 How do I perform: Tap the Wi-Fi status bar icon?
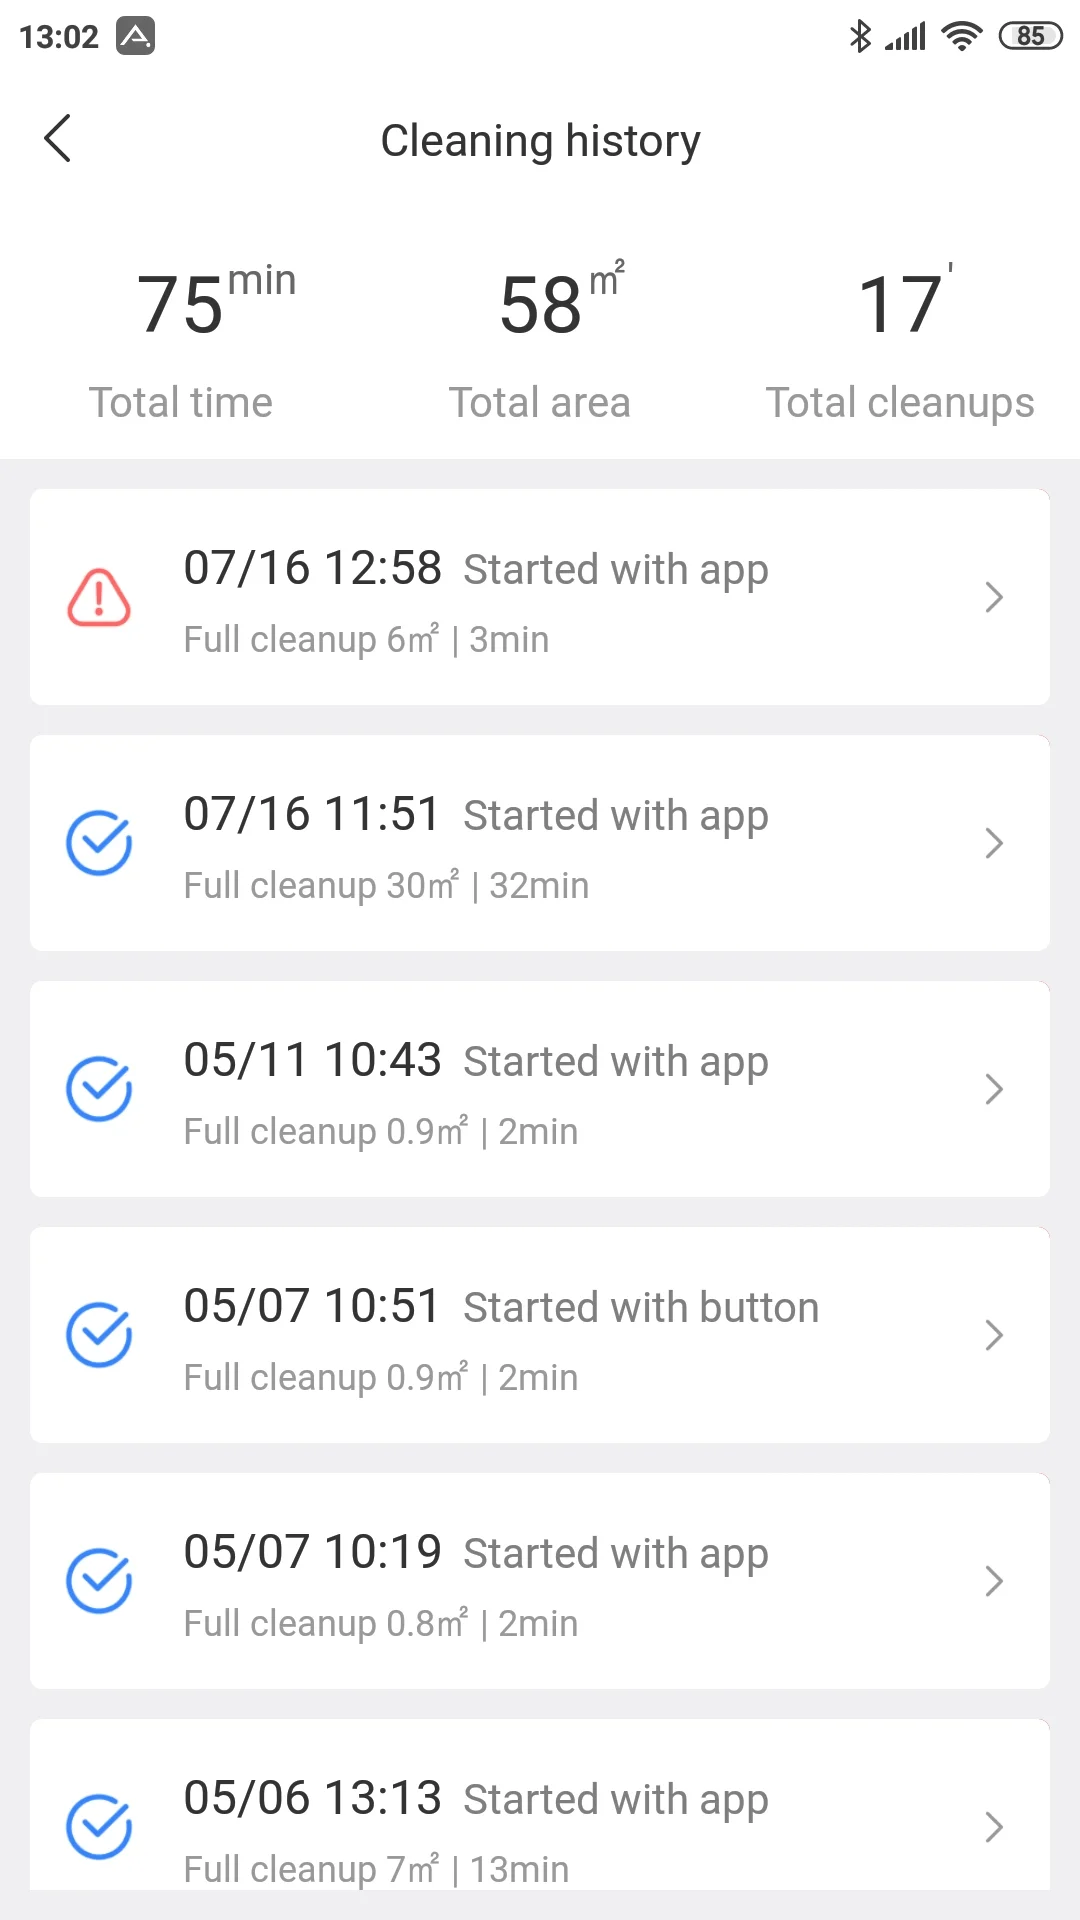[962, 37]
